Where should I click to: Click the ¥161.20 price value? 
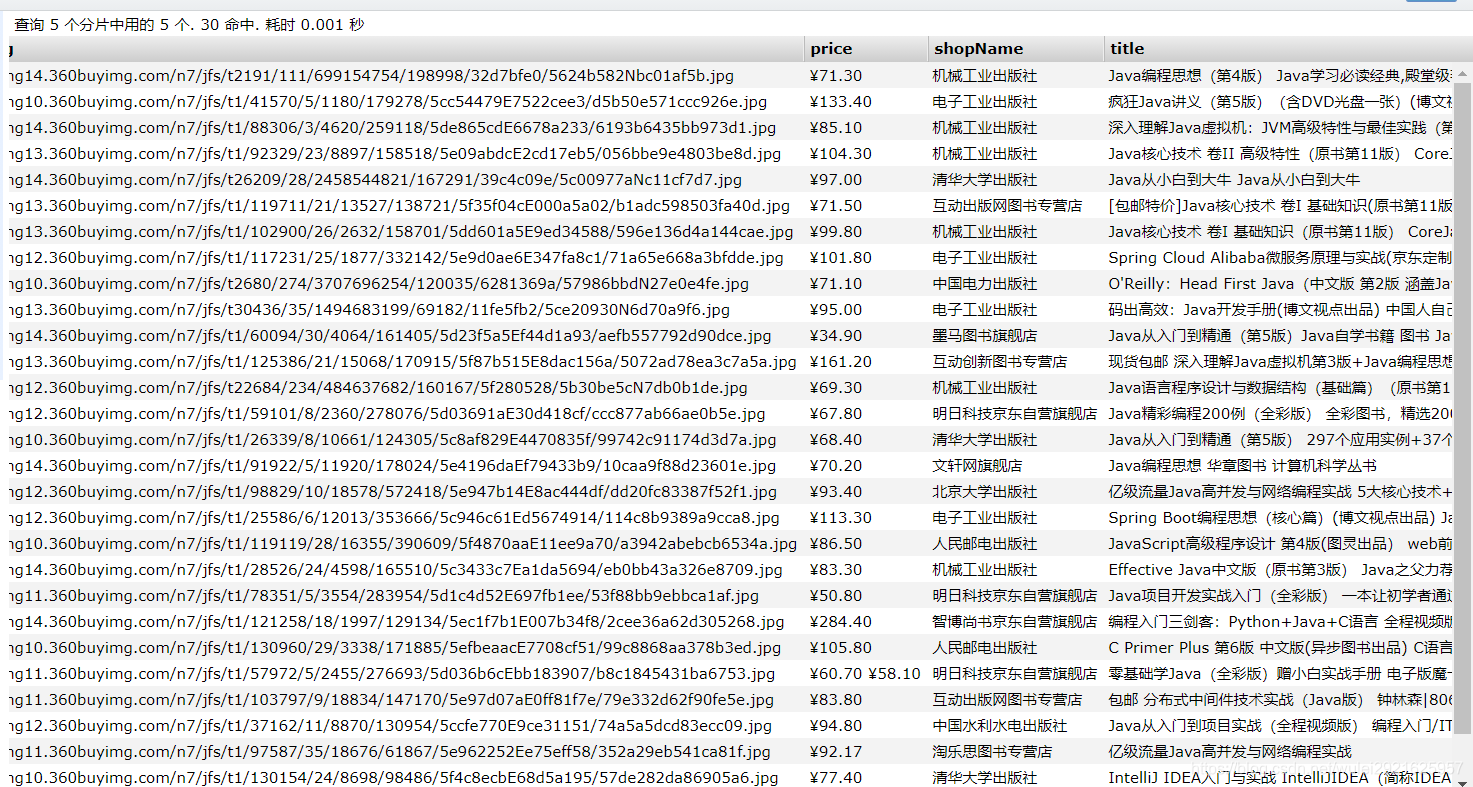tap(841, 362)
